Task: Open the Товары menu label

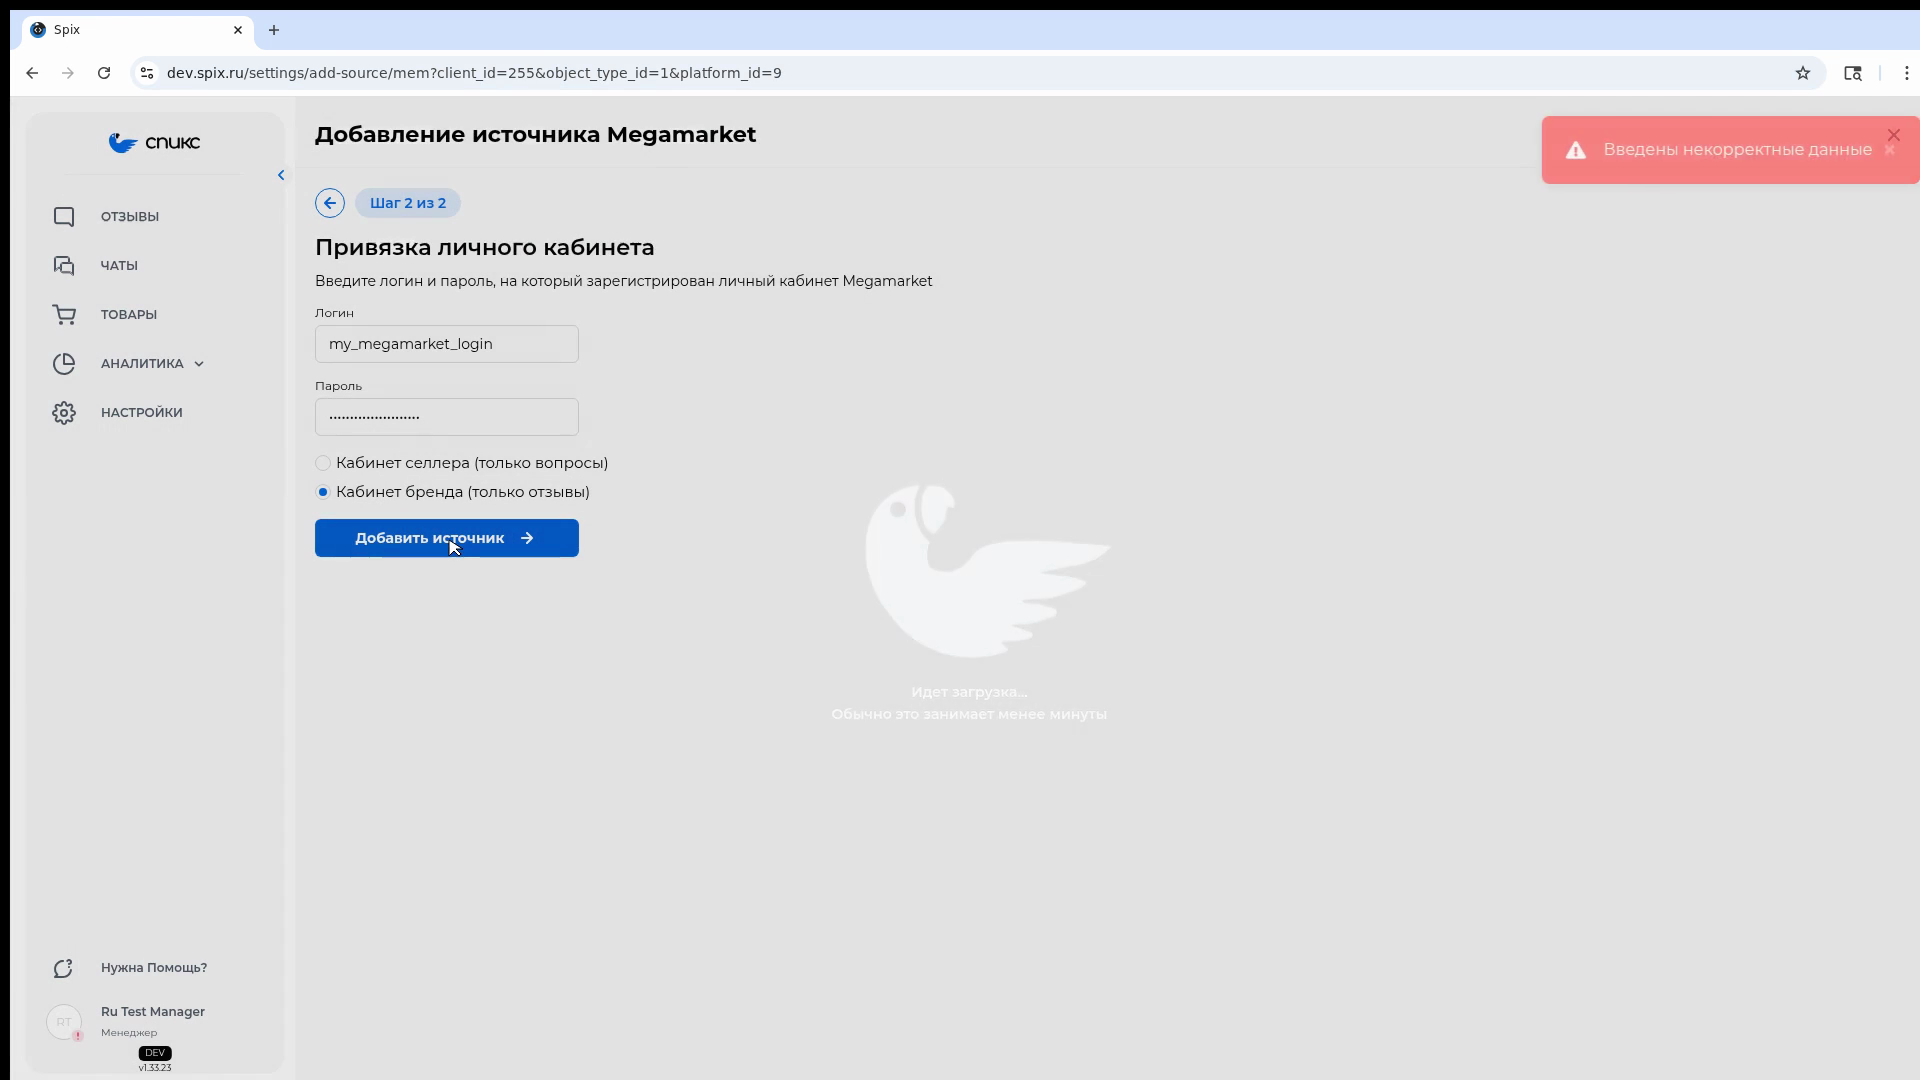Action: [x=129, y=315]
